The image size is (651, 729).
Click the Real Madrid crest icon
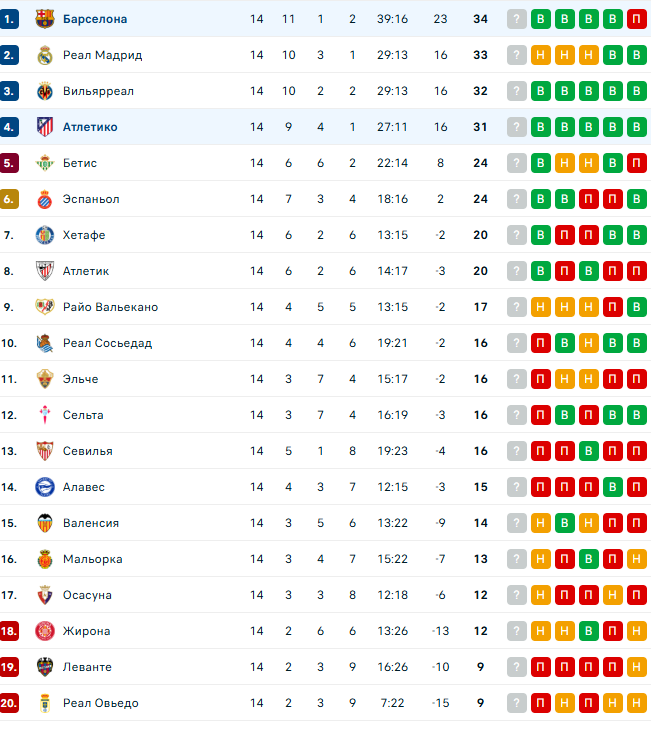(44, 55)
